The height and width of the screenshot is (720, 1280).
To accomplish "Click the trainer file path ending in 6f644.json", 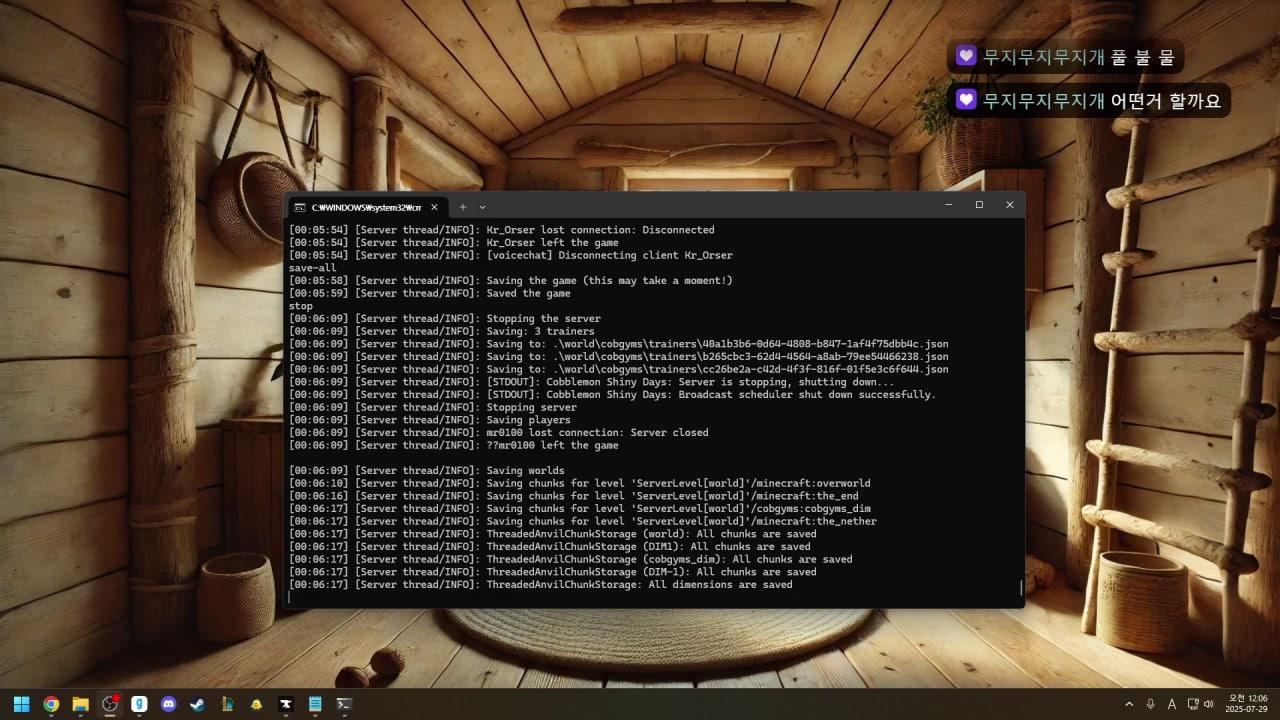I will coord(749,369).
